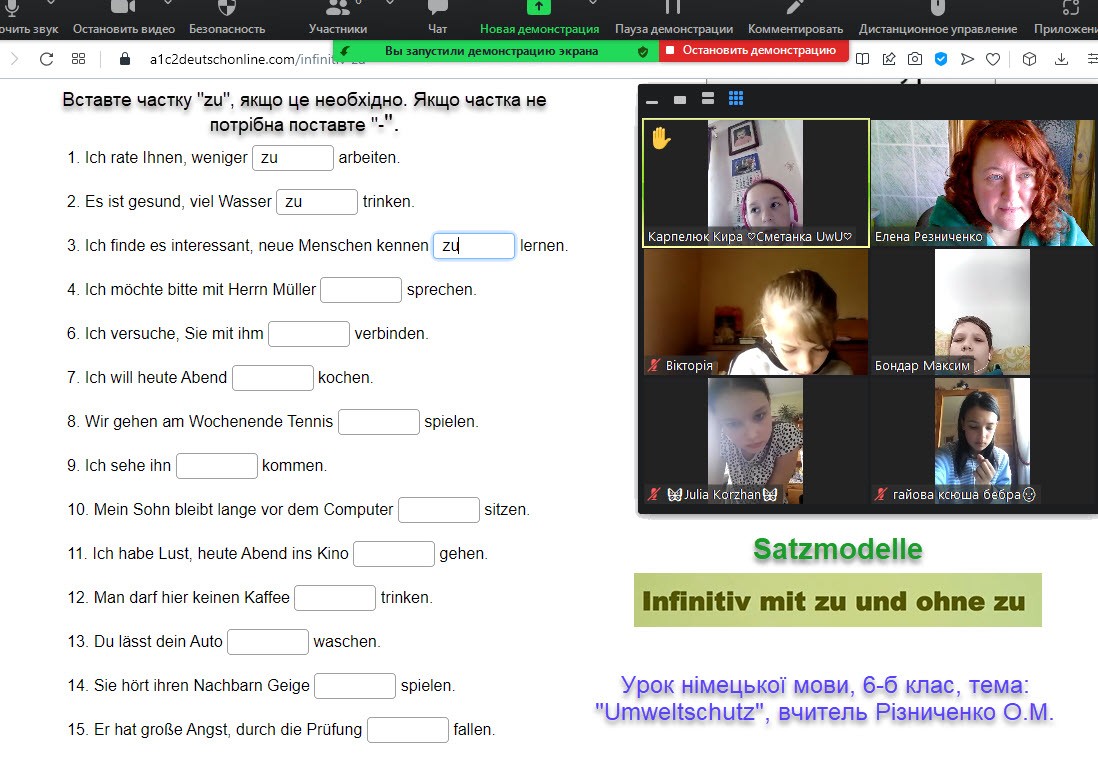Click the browser download icon

click(x=1061, y=59)
